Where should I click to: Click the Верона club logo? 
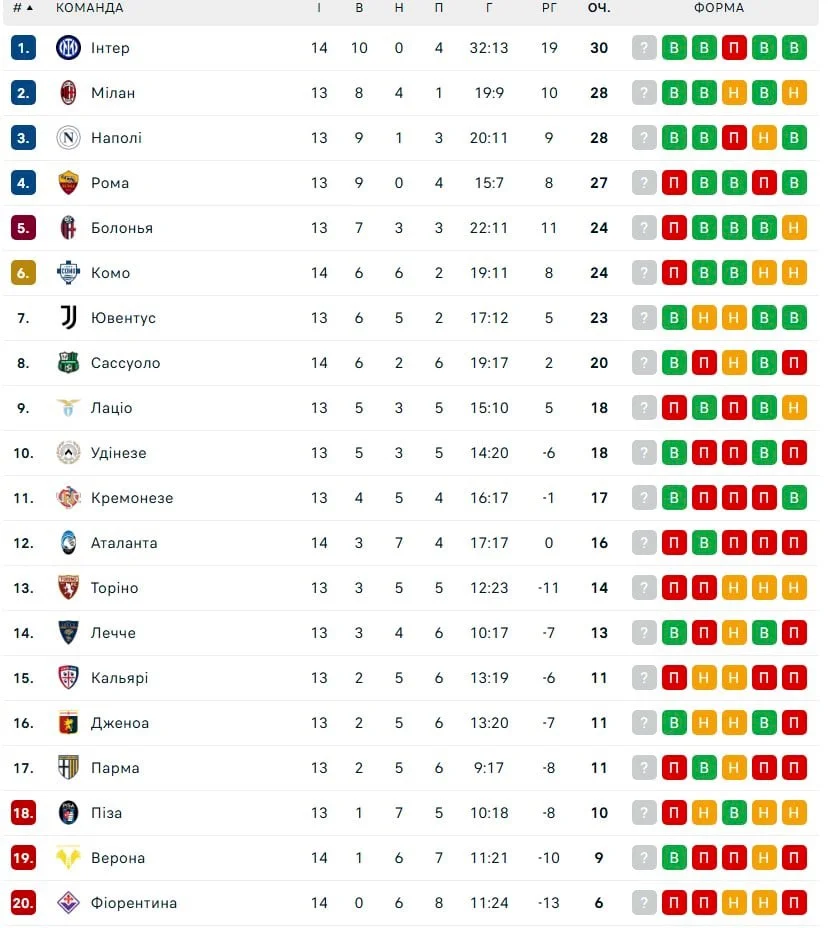68,857
